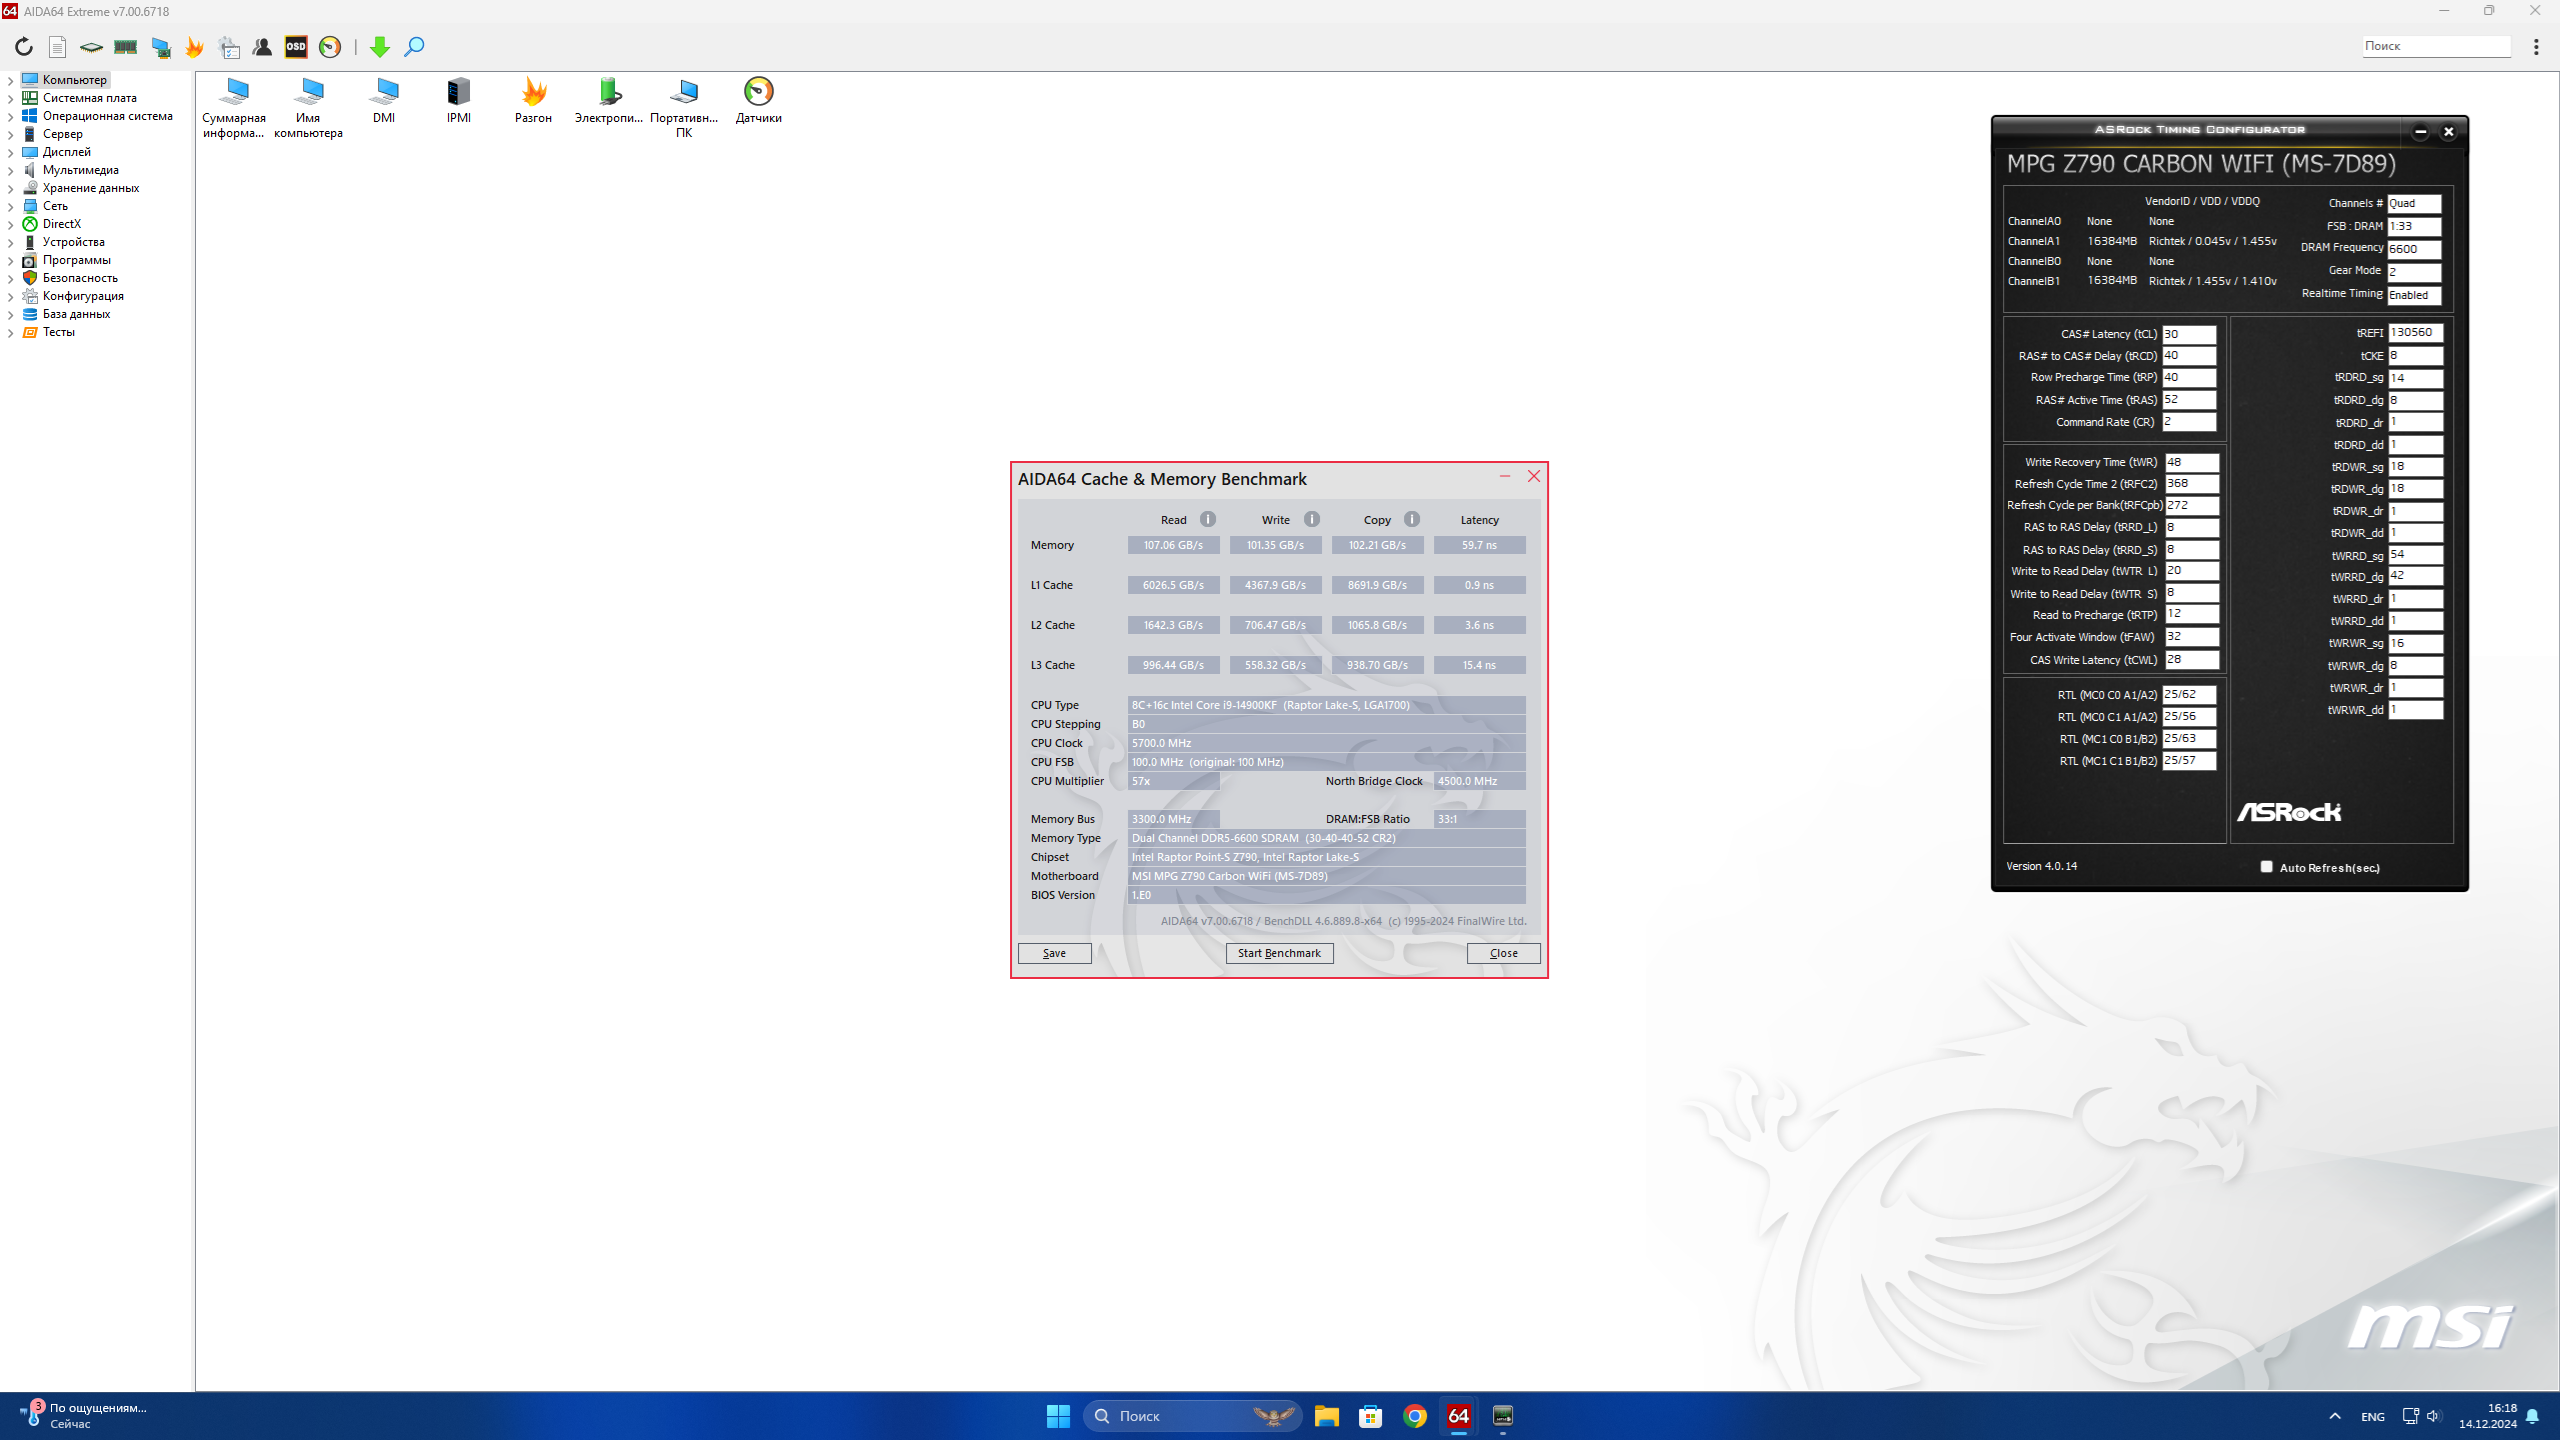Open Chrome from the Windows taskbar
The width and height of the screenshot is (2560, 1440).
(x=1414, y=1416)
